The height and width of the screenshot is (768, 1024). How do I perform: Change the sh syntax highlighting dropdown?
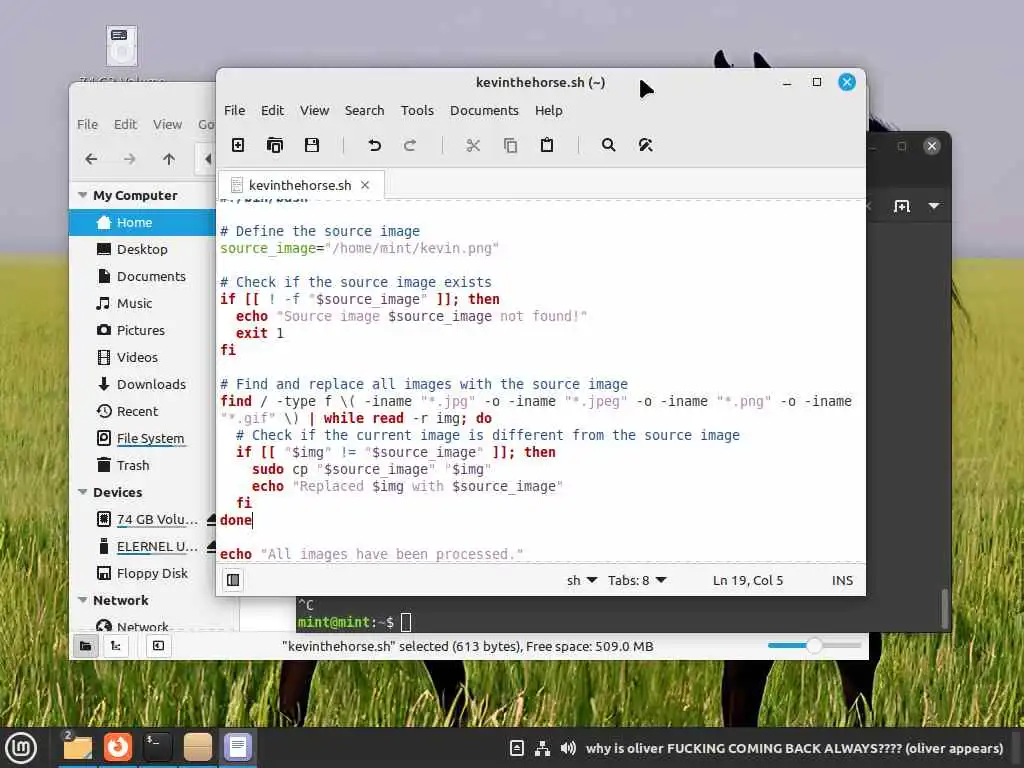(581, 580)
